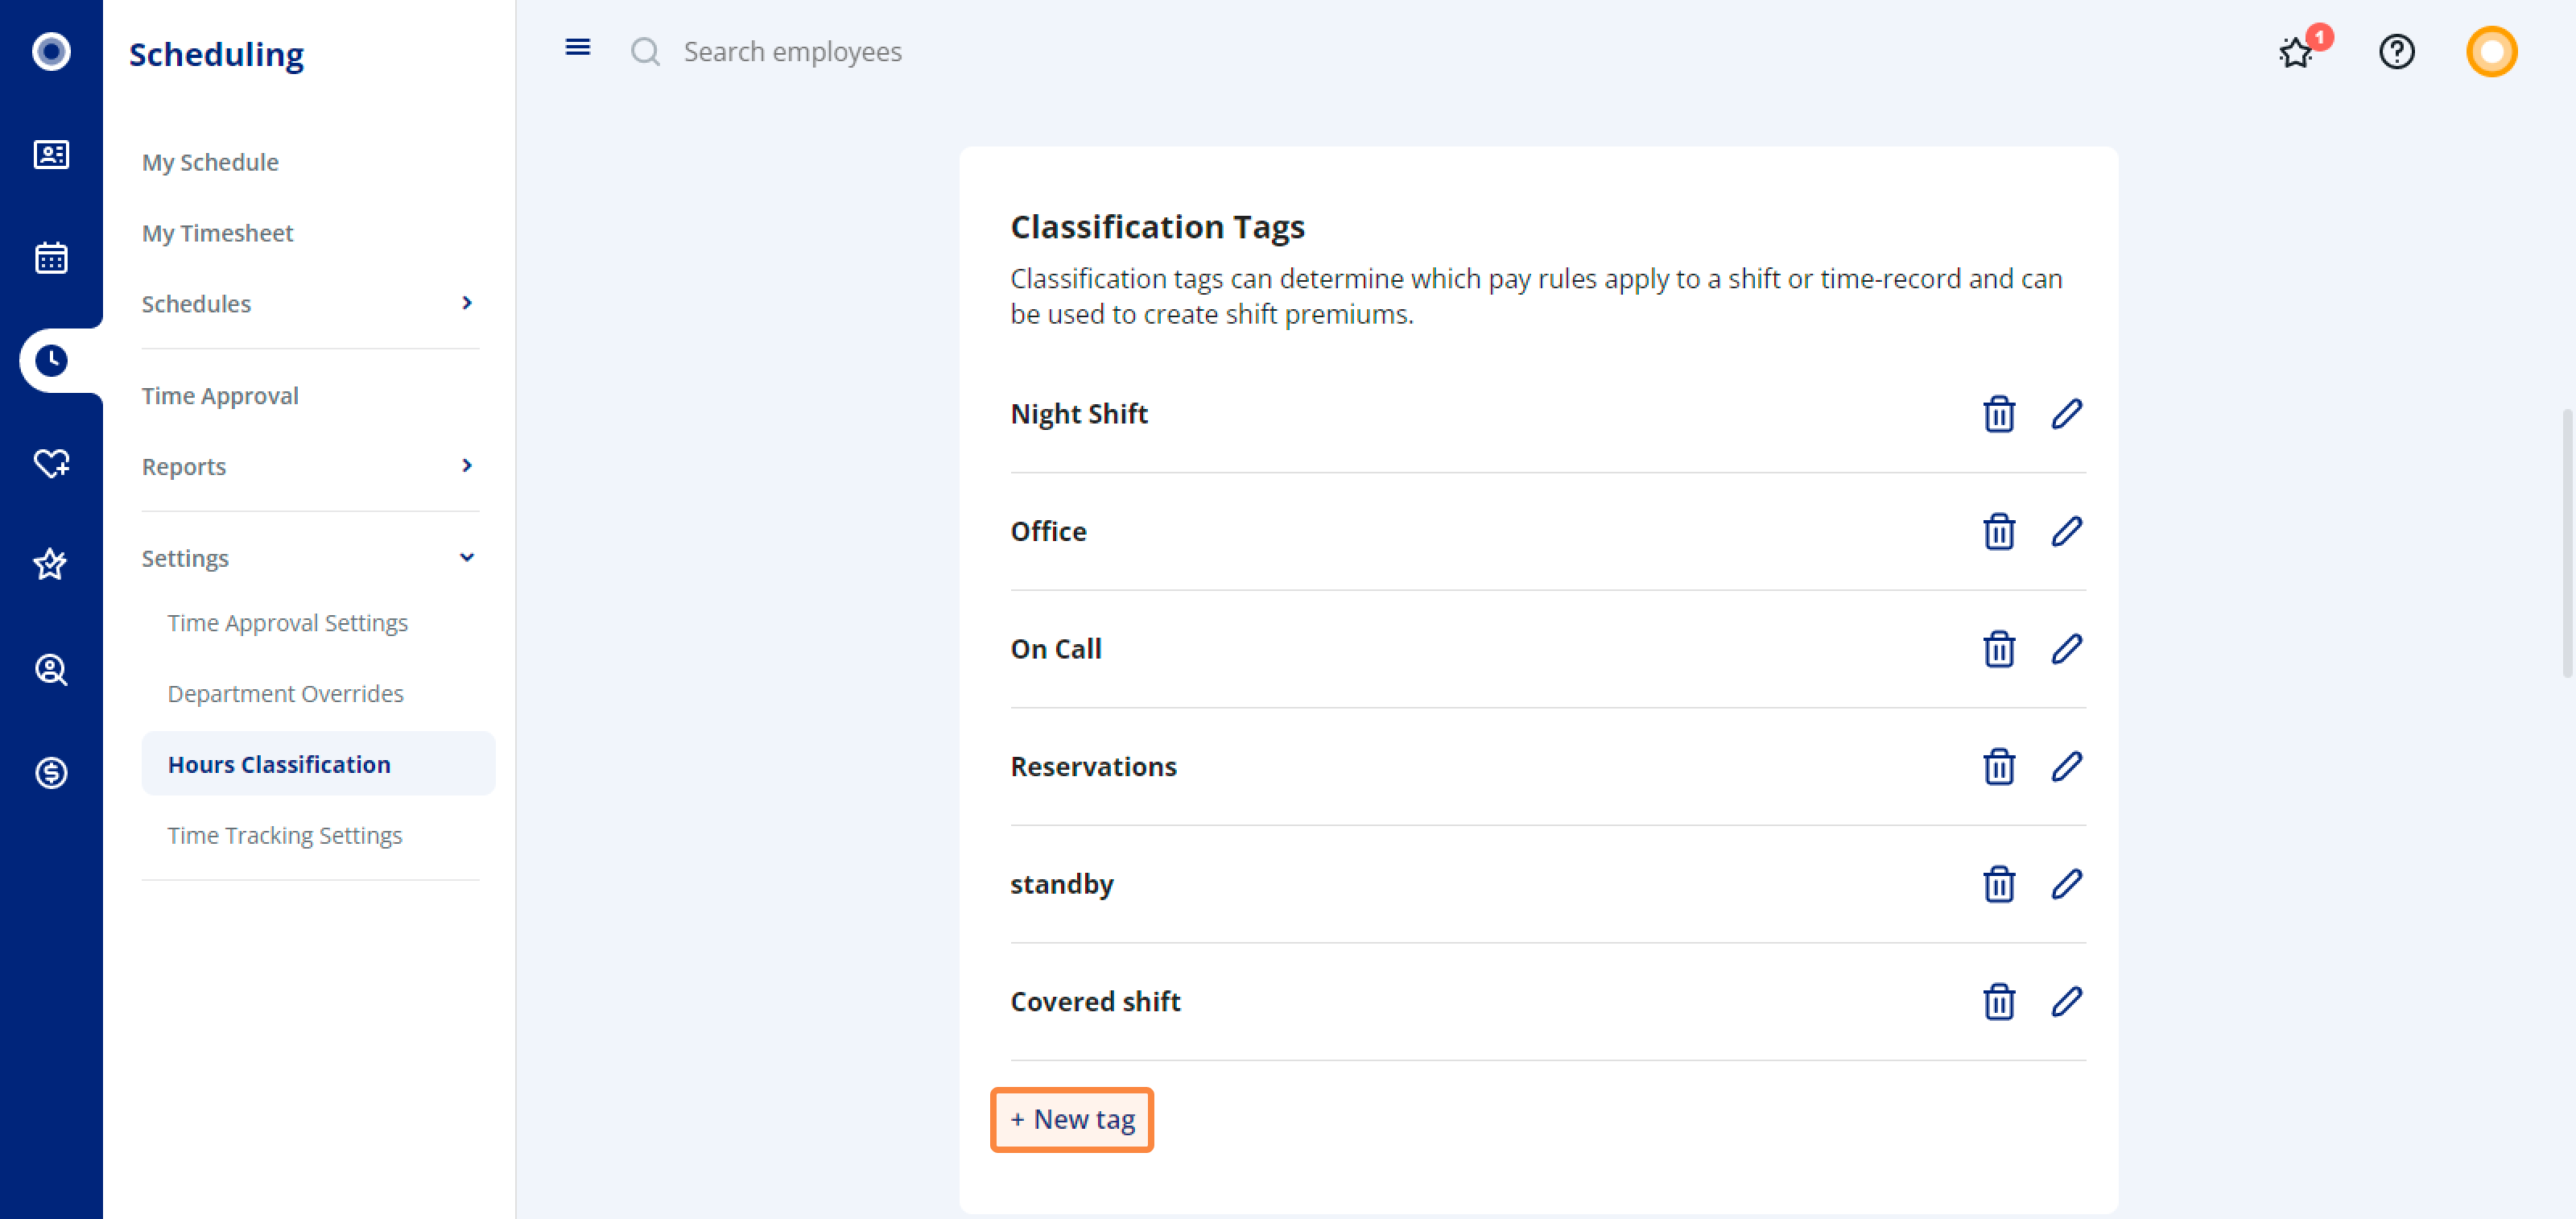Image resolution: width=2576 pixels, height=1219 pixels.
Task: Open Time Tracking Settings
Action: click(284, 836)
